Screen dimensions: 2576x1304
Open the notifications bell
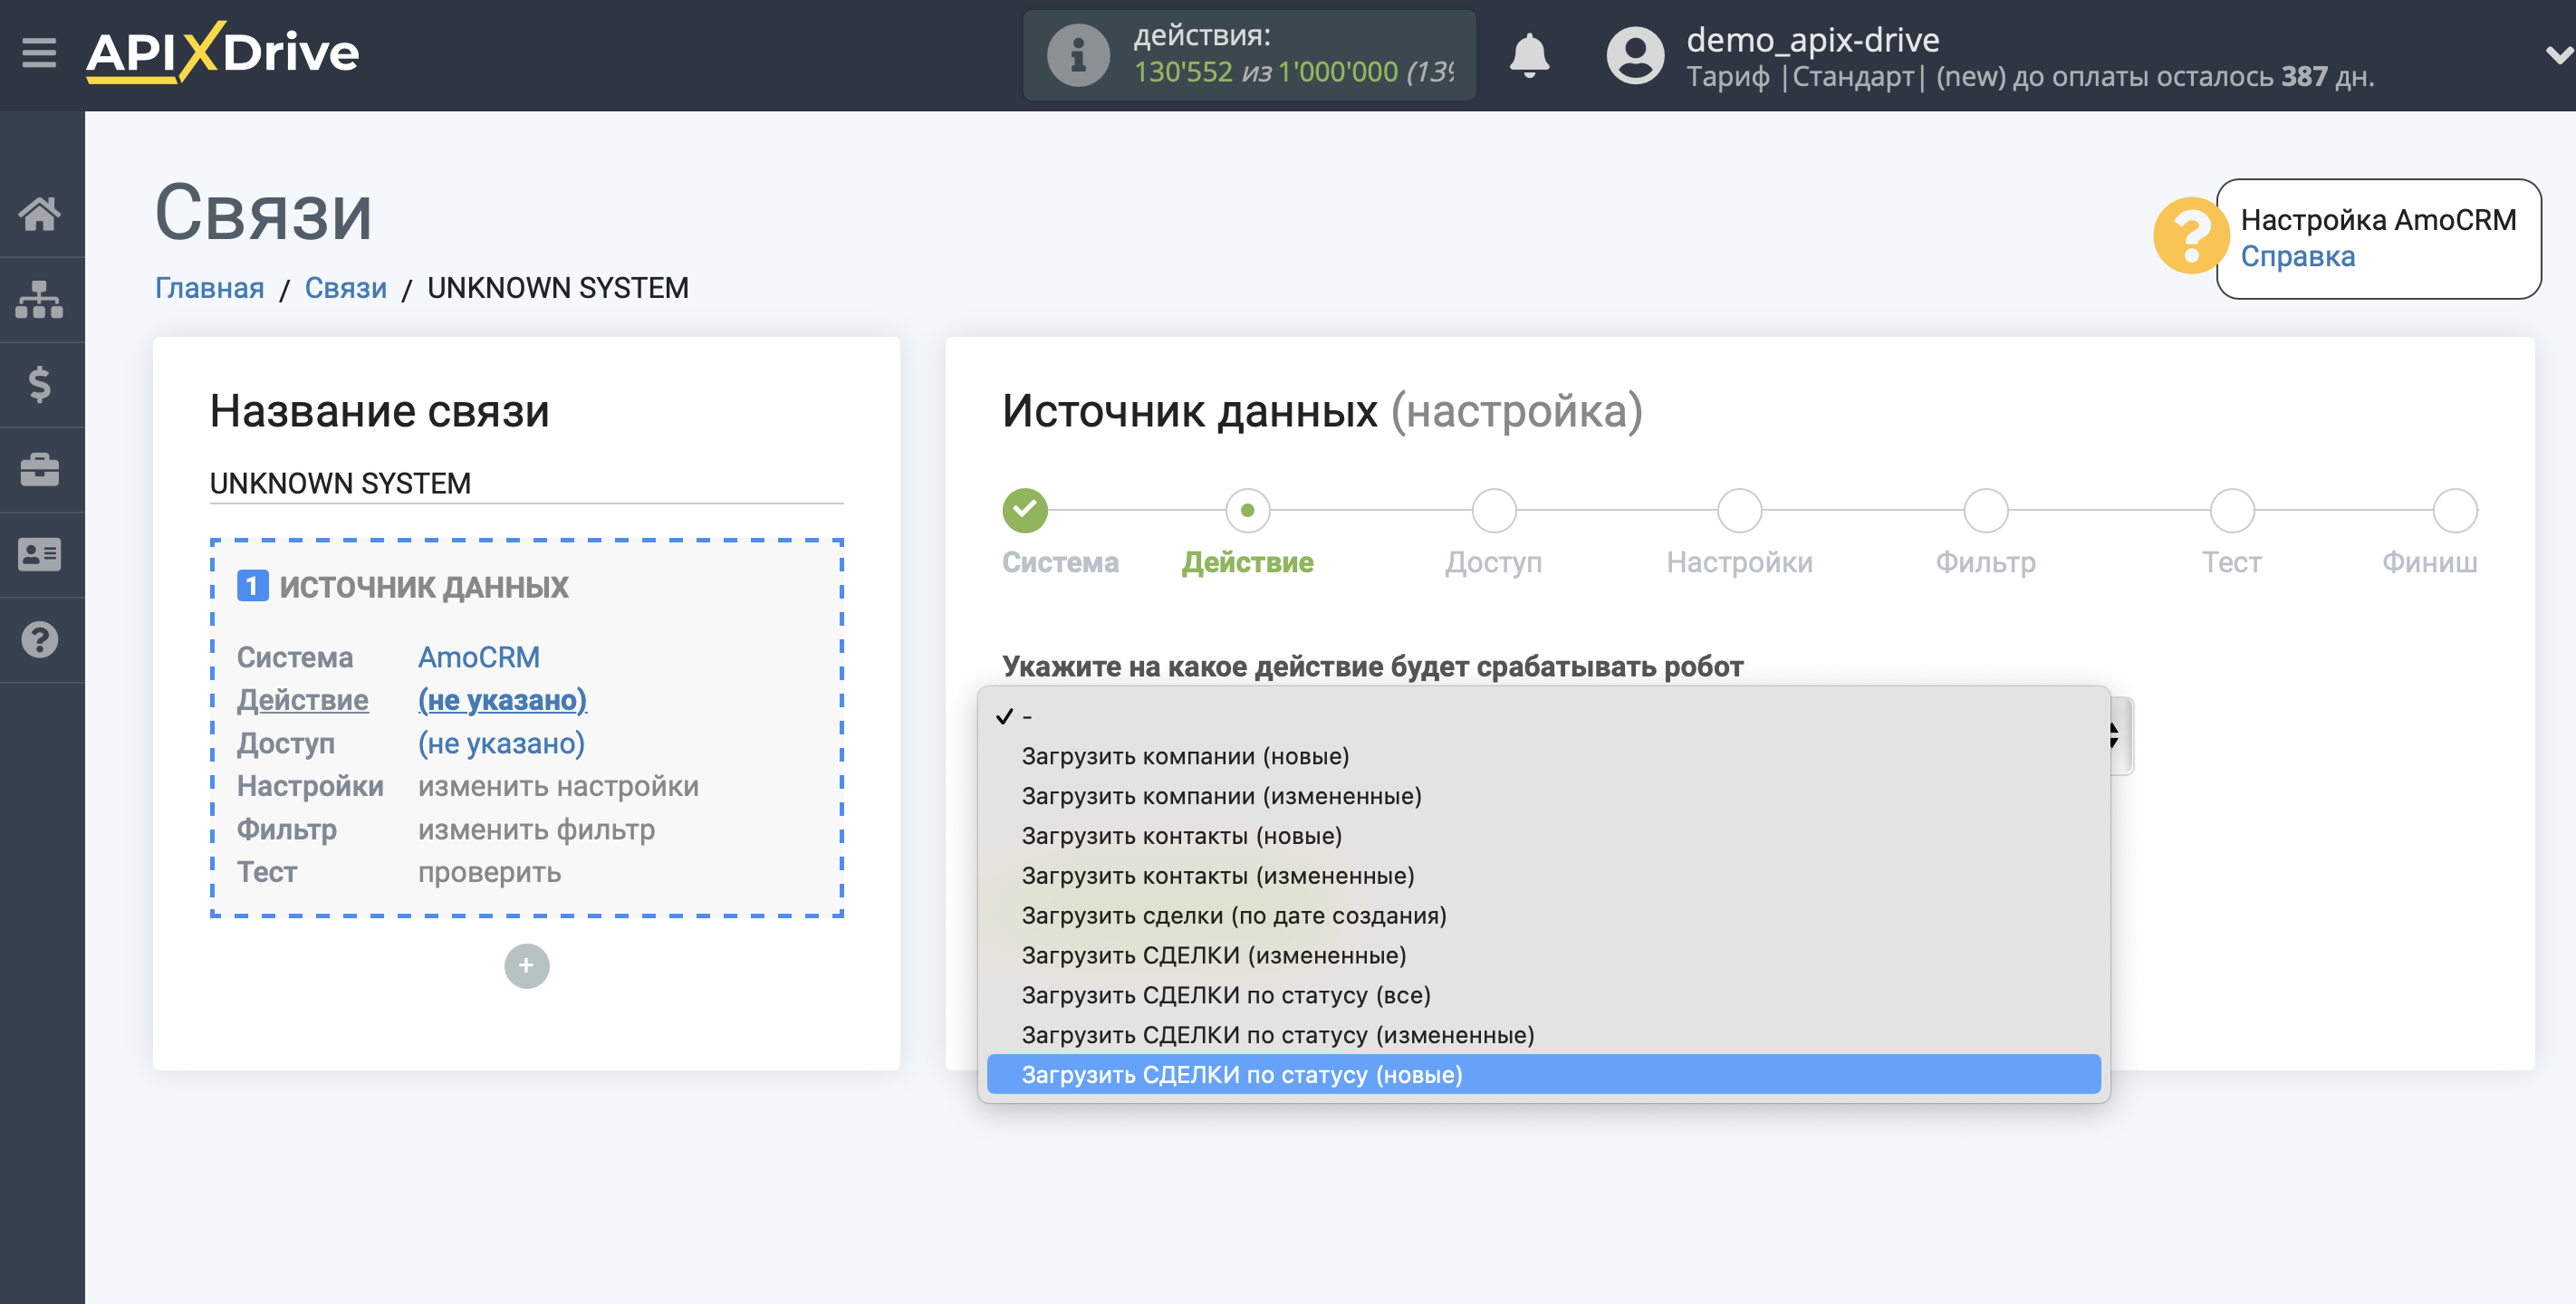(1528, 55)
